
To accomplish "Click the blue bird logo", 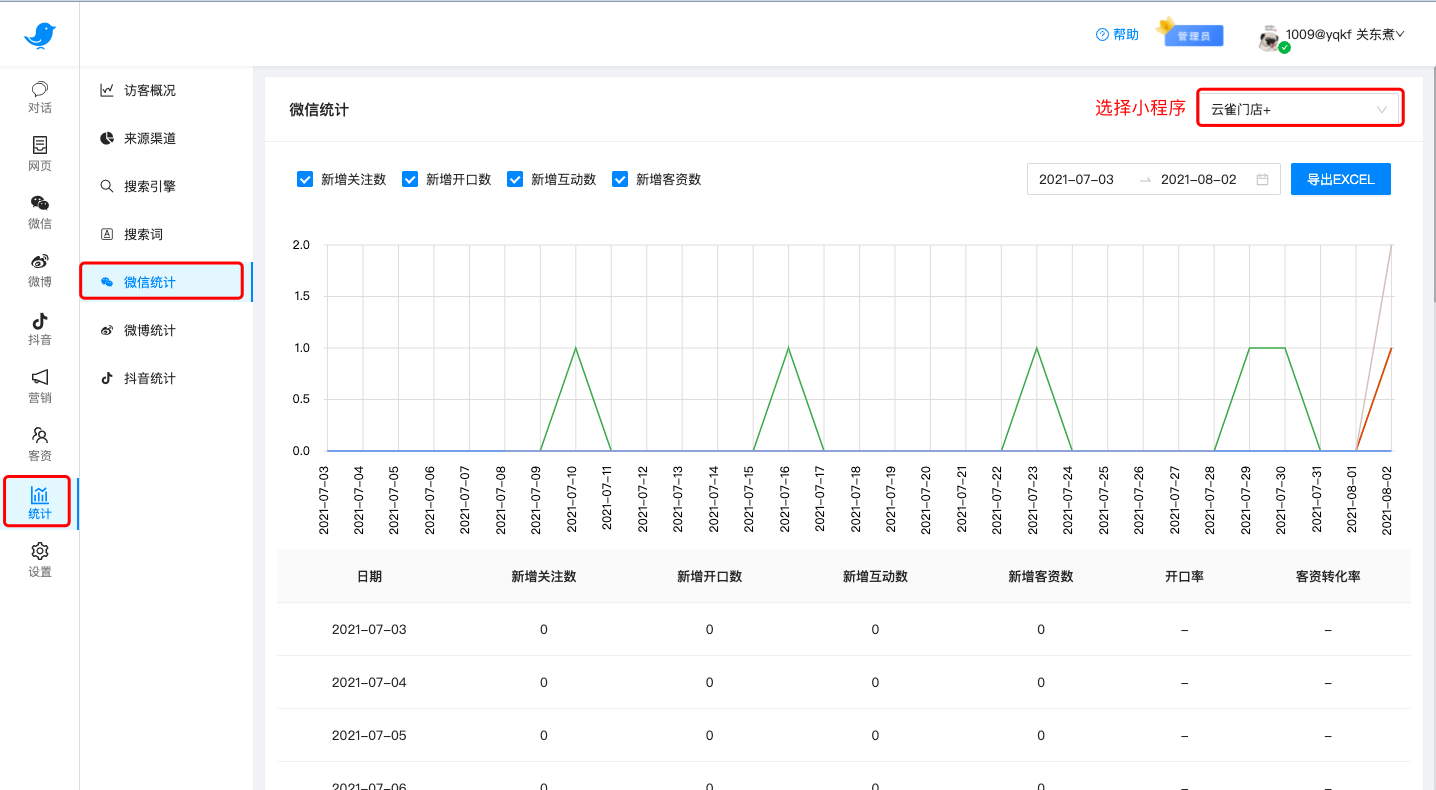I will click(x=40, y=36).
